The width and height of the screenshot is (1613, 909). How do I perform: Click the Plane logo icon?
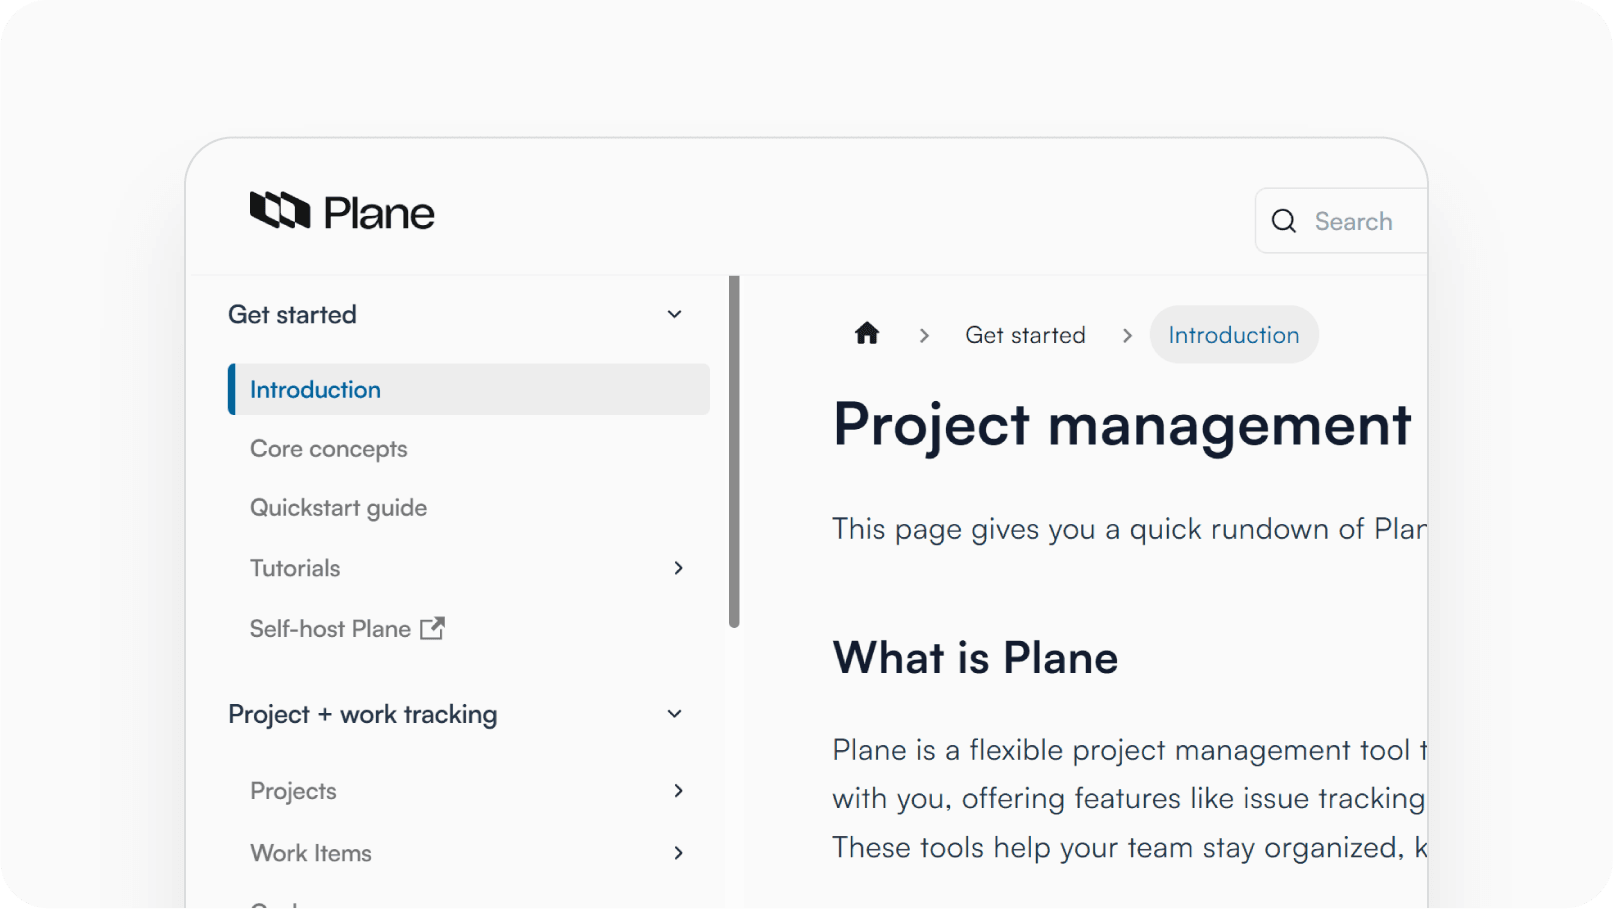click(279, 211)
